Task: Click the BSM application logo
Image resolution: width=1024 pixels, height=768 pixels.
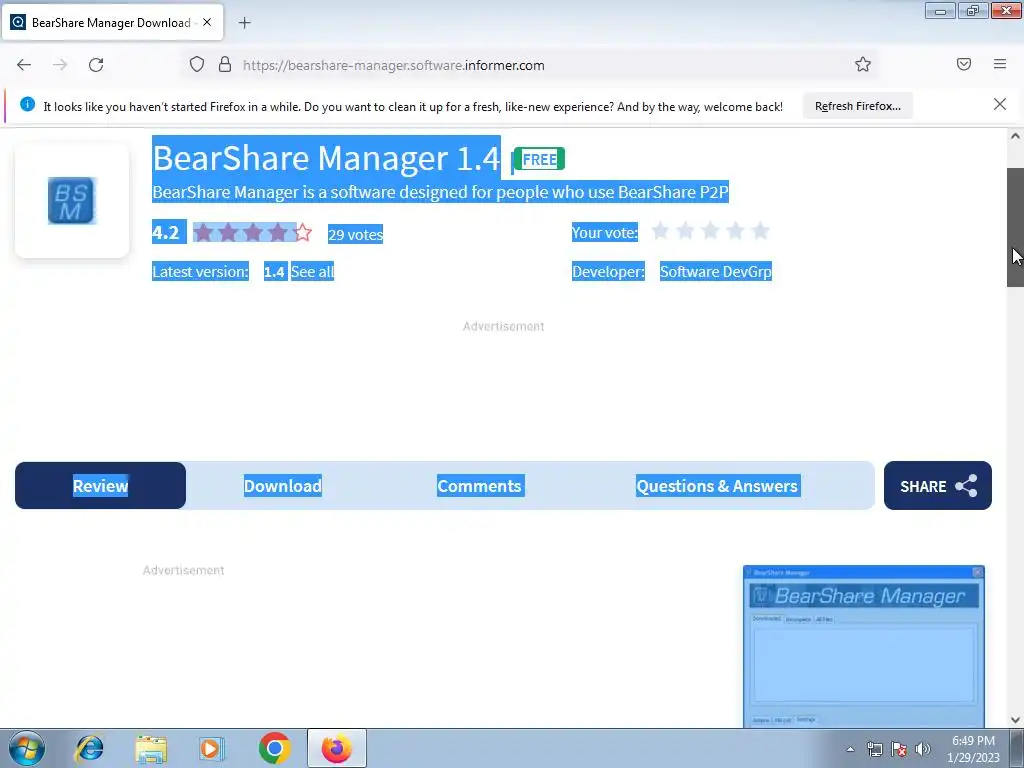Action: [72, 200]
